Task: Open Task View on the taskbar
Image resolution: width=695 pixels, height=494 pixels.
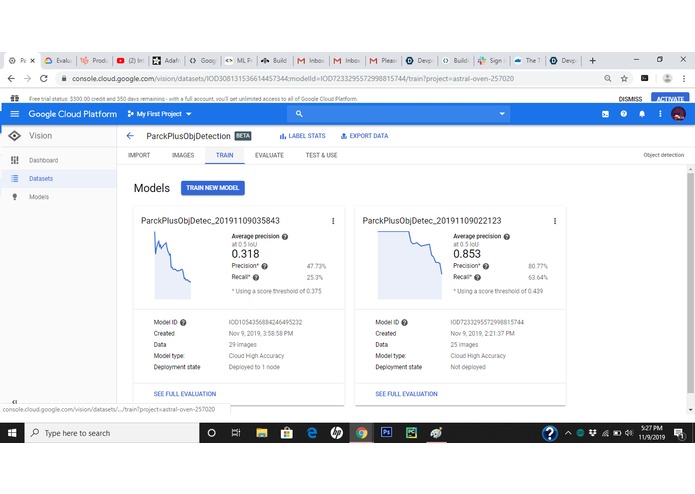Action: click(236, 433)
